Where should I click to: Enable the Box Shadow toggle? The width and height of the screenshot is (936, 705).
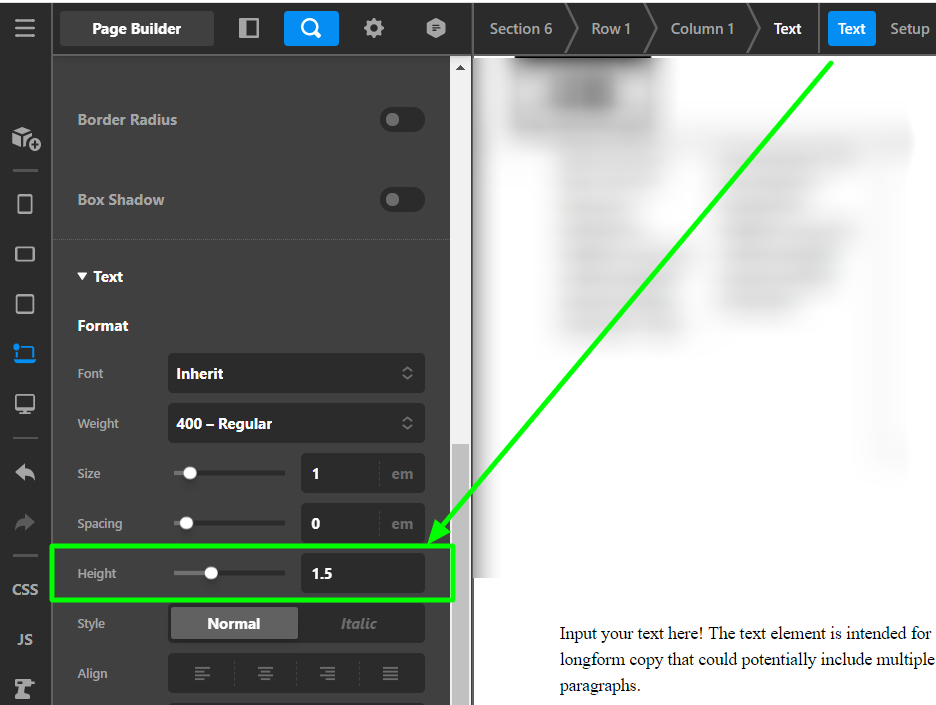(x=402, y=199)
